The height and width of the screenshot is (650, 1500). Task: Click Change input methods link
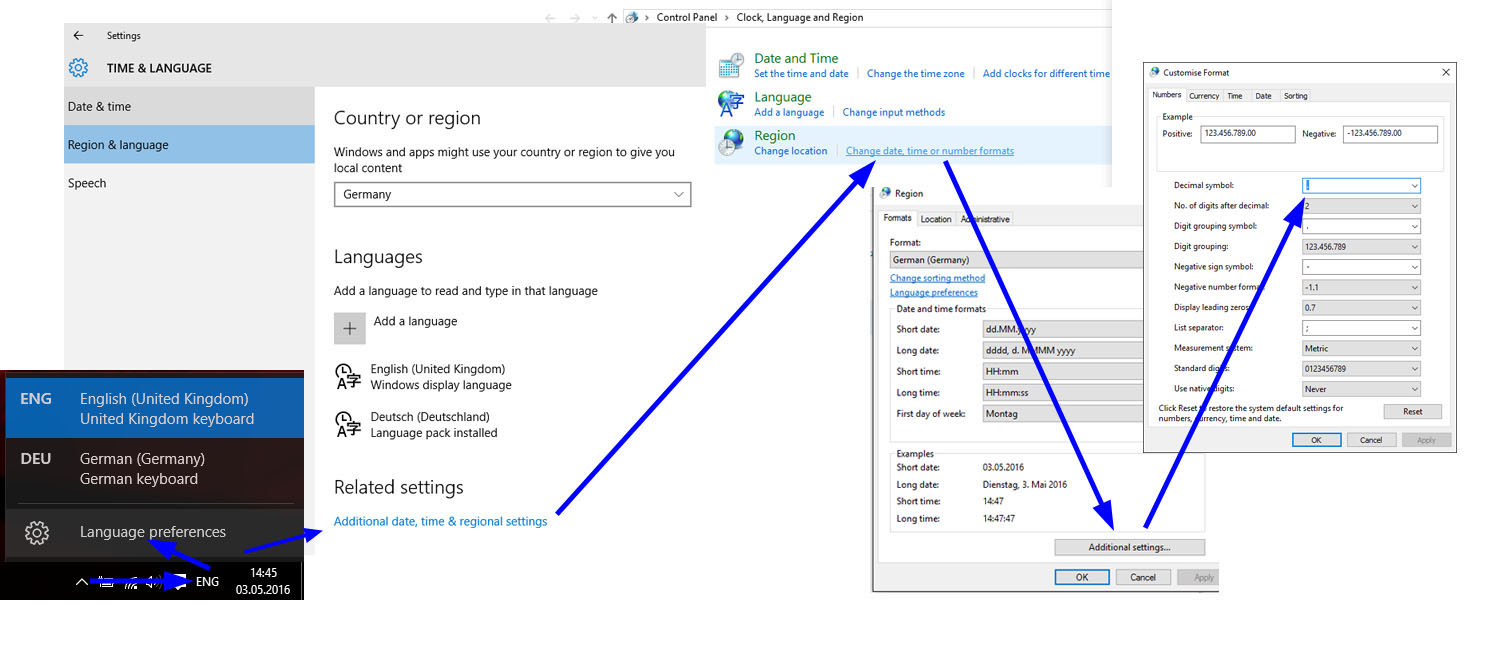coord(893,112)
